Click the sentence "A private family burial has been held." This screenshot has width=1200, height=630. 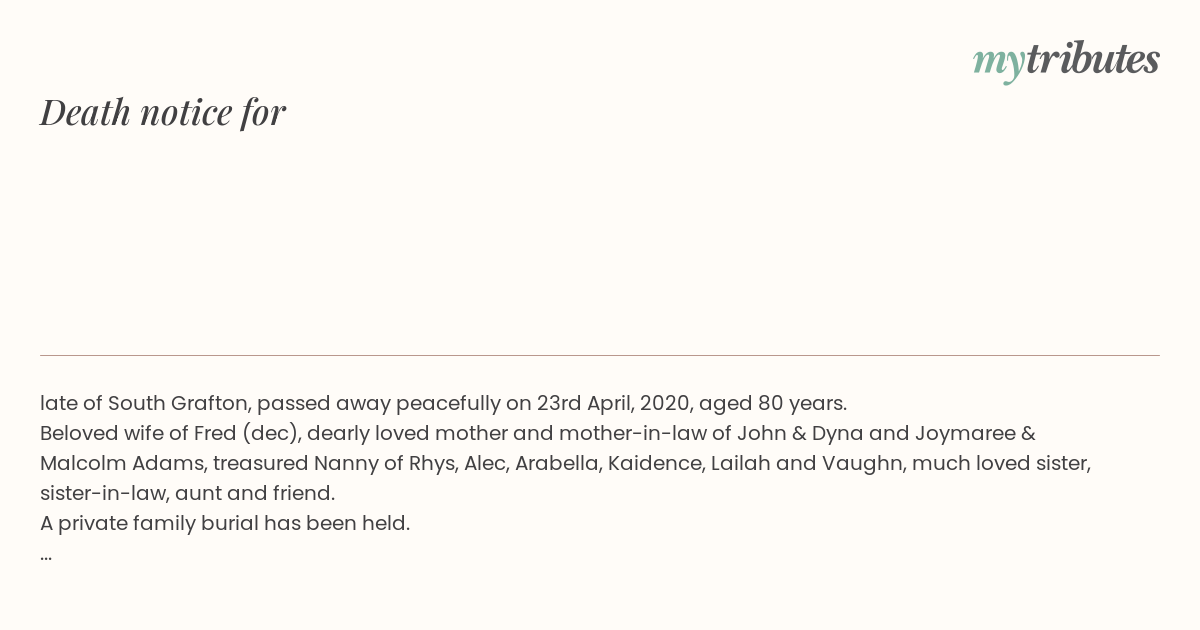pos(225,524)
